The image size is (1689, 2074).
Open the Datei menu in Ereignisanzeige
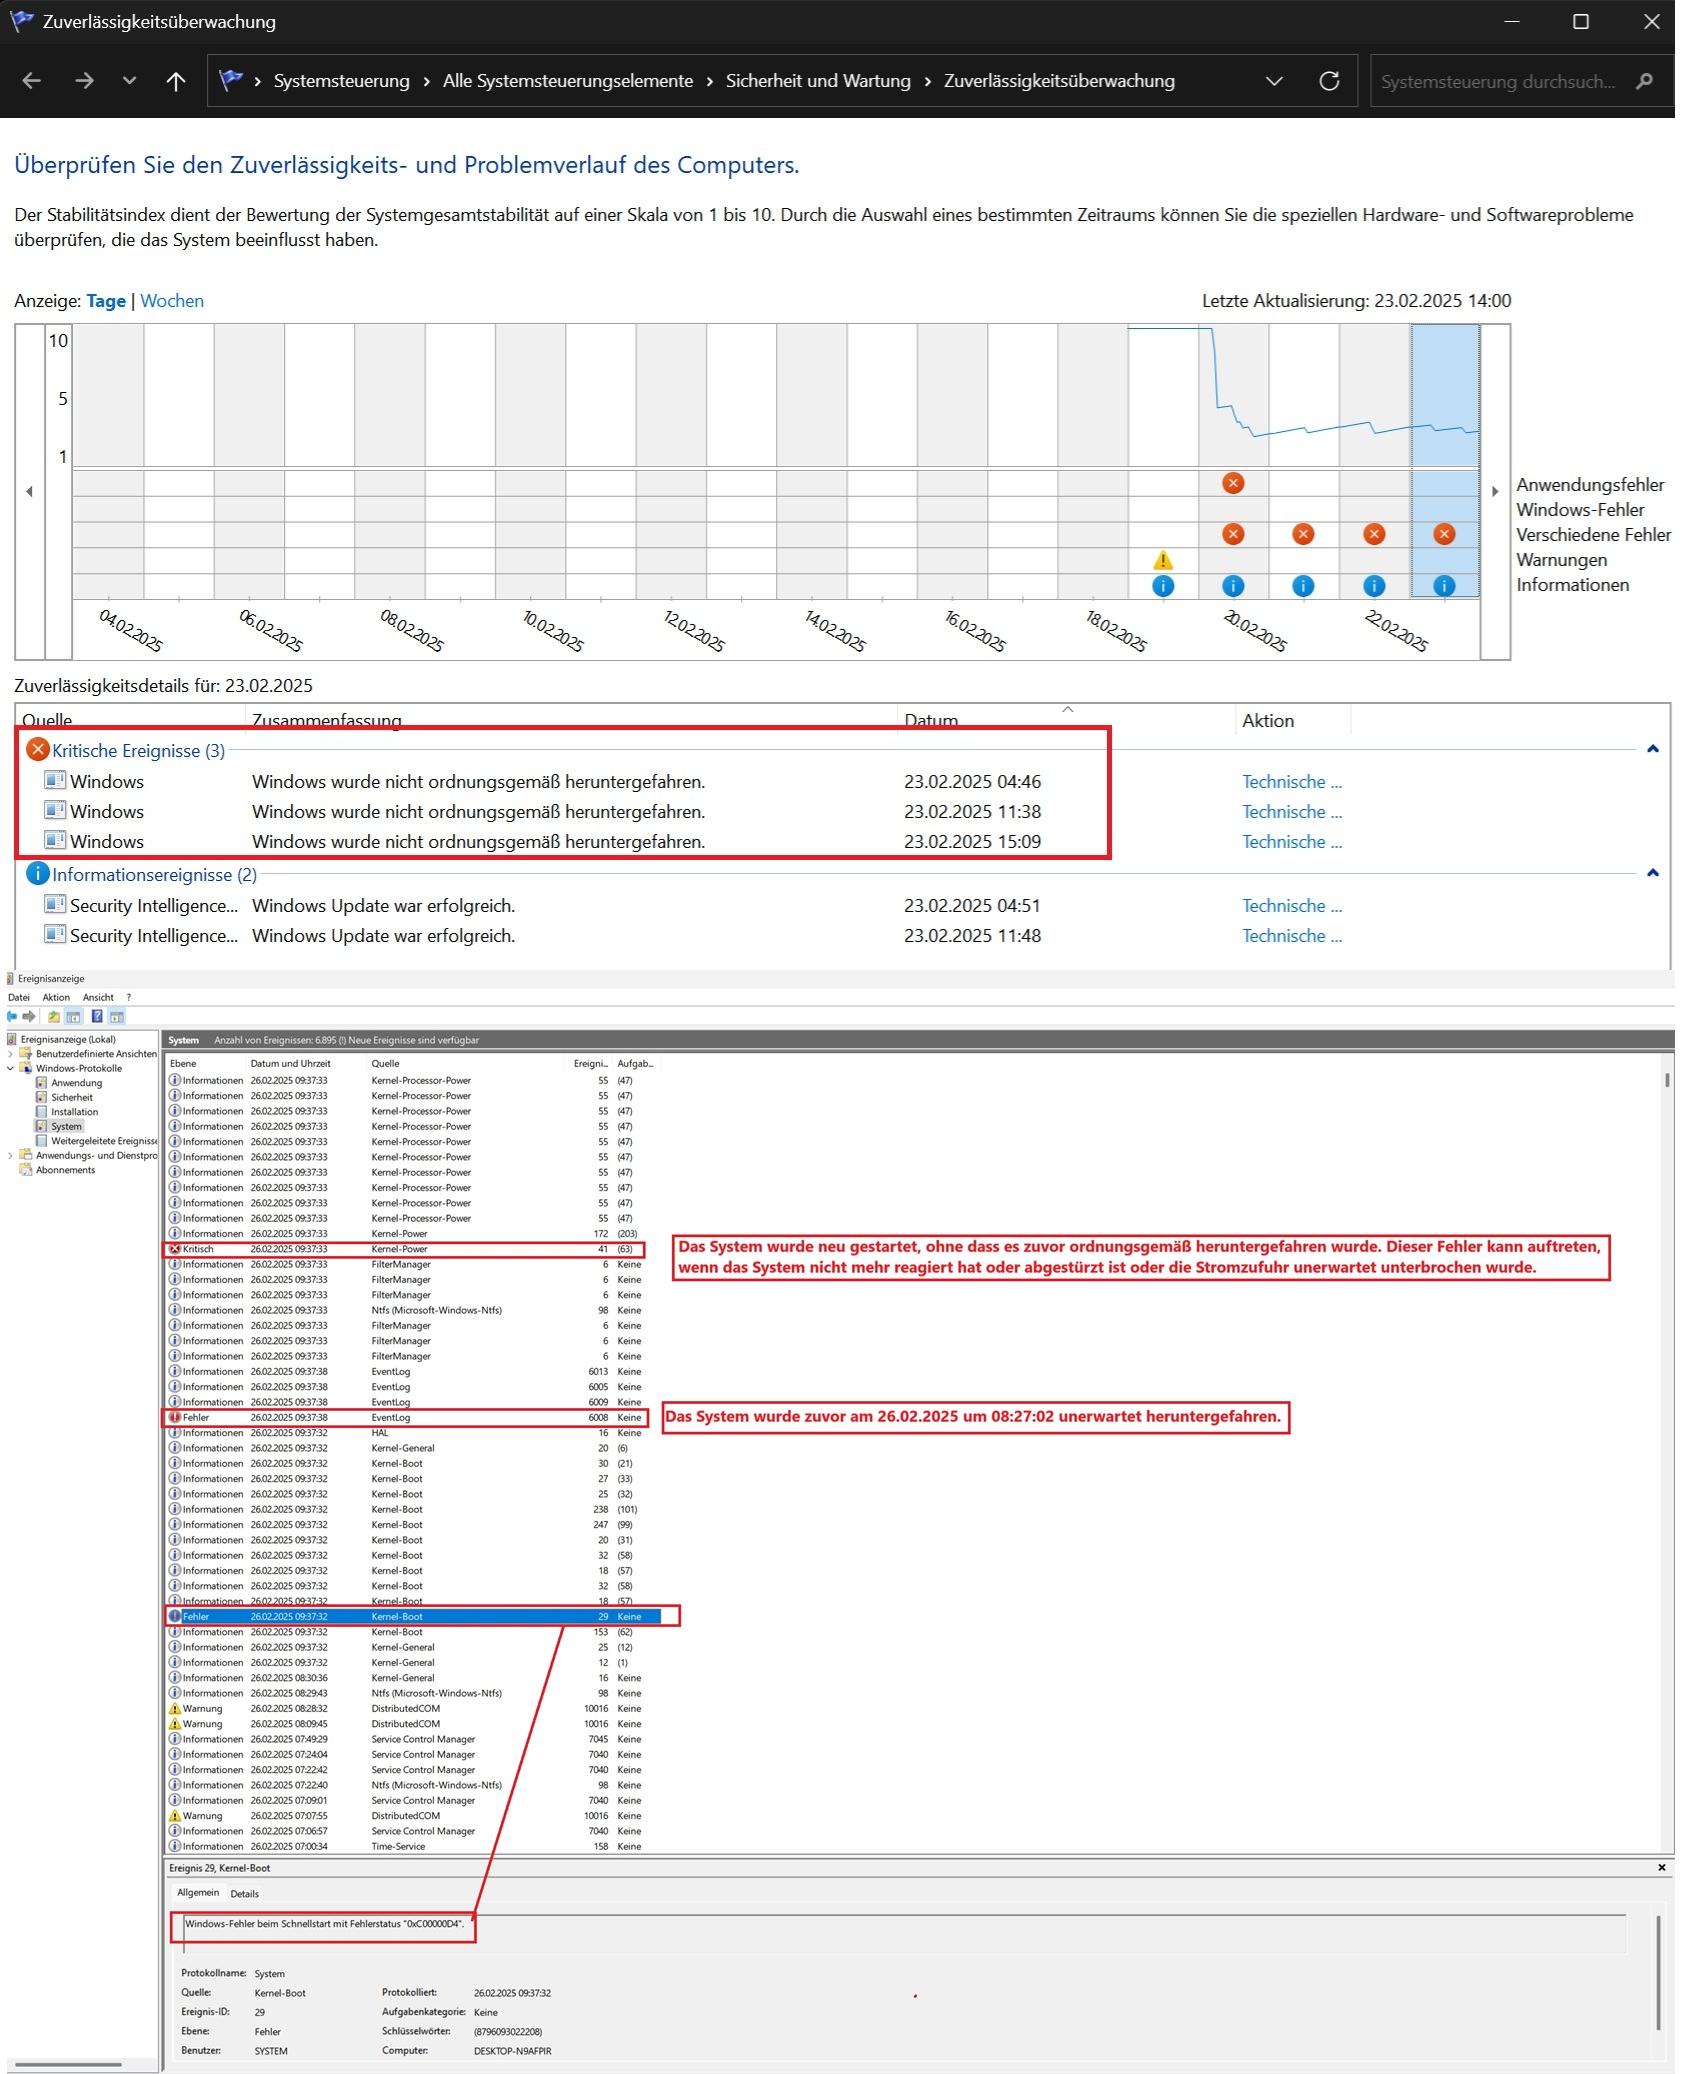tap(19, 997)
